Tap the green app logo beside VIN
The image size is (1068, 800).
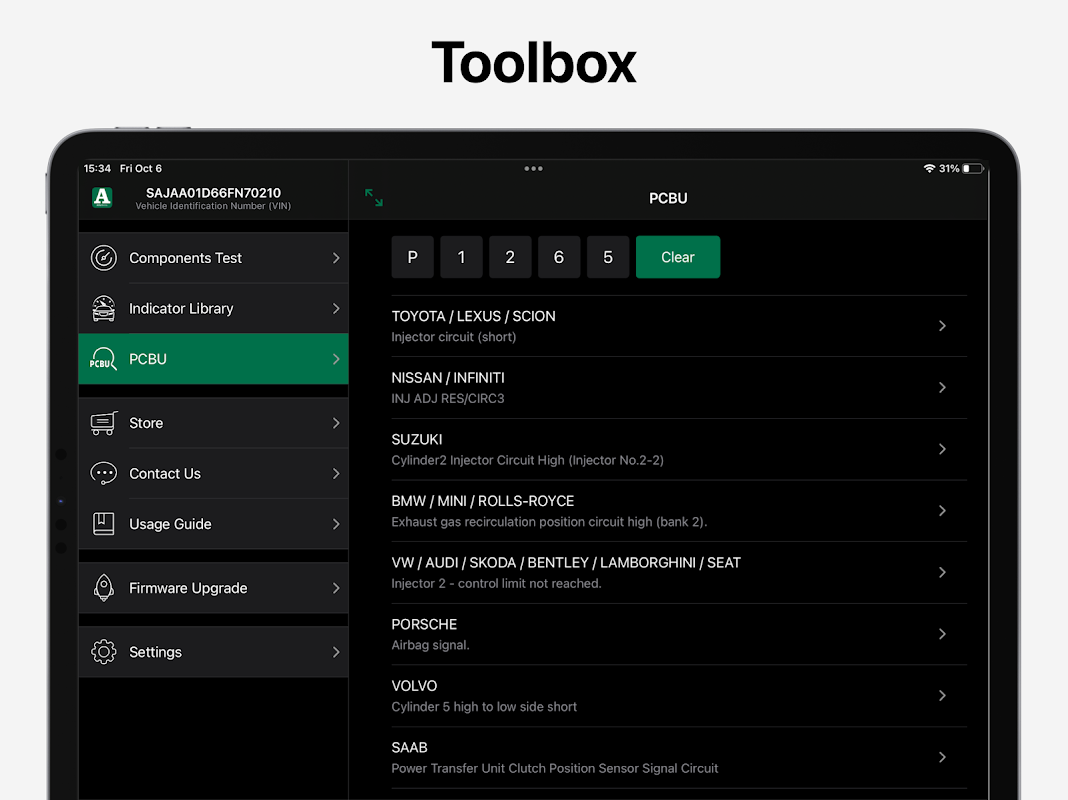(102, 198)
